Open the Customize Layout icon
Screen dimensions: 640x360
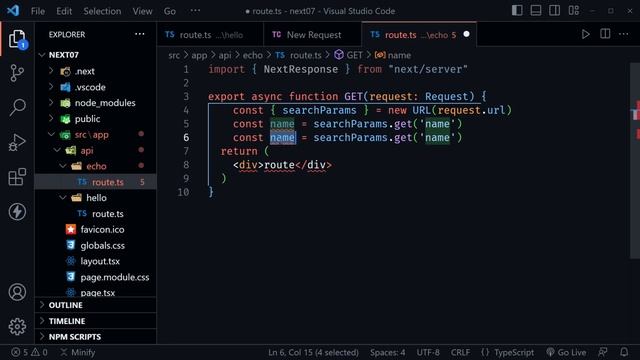click(573, 10)
